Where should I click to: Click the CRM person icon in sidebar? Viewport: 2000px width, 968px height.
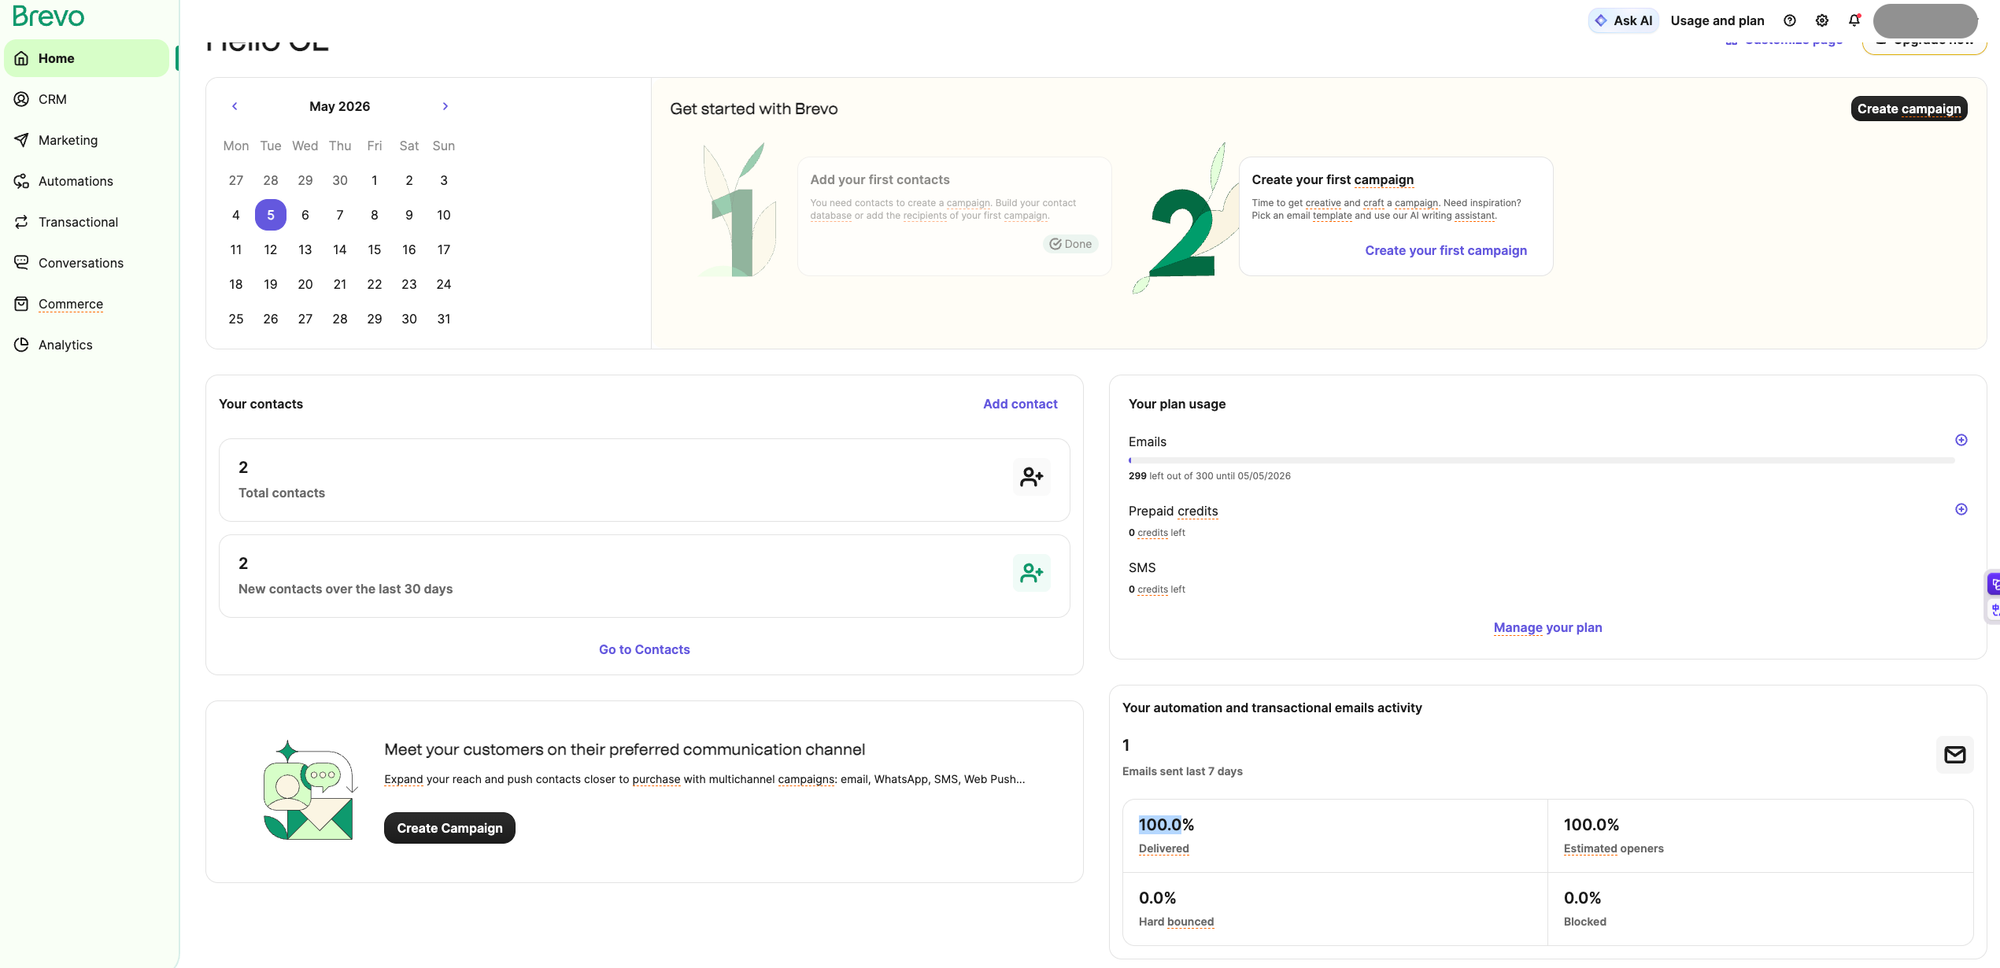coord(21,99)
